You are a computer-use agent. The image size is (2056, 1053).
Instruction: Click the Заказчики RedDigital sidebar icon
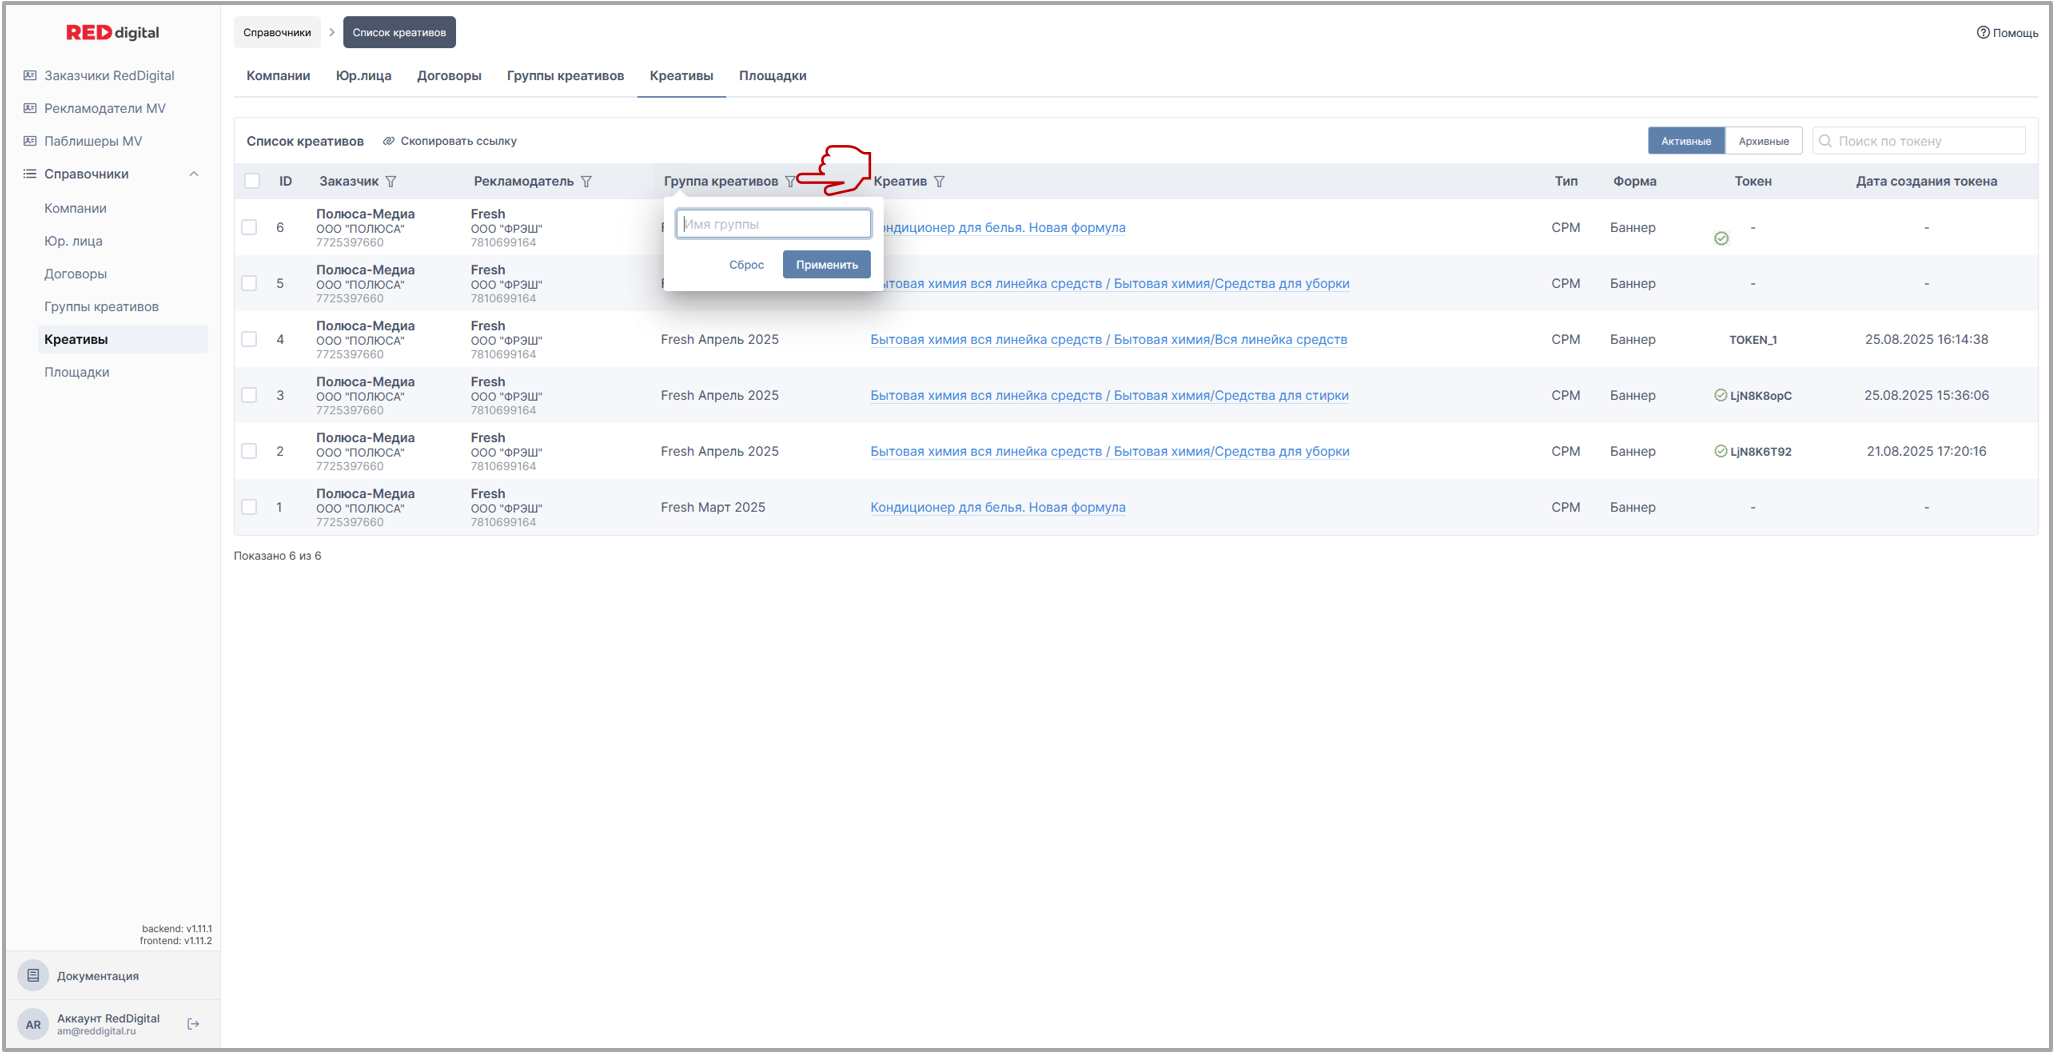point(30,76)
